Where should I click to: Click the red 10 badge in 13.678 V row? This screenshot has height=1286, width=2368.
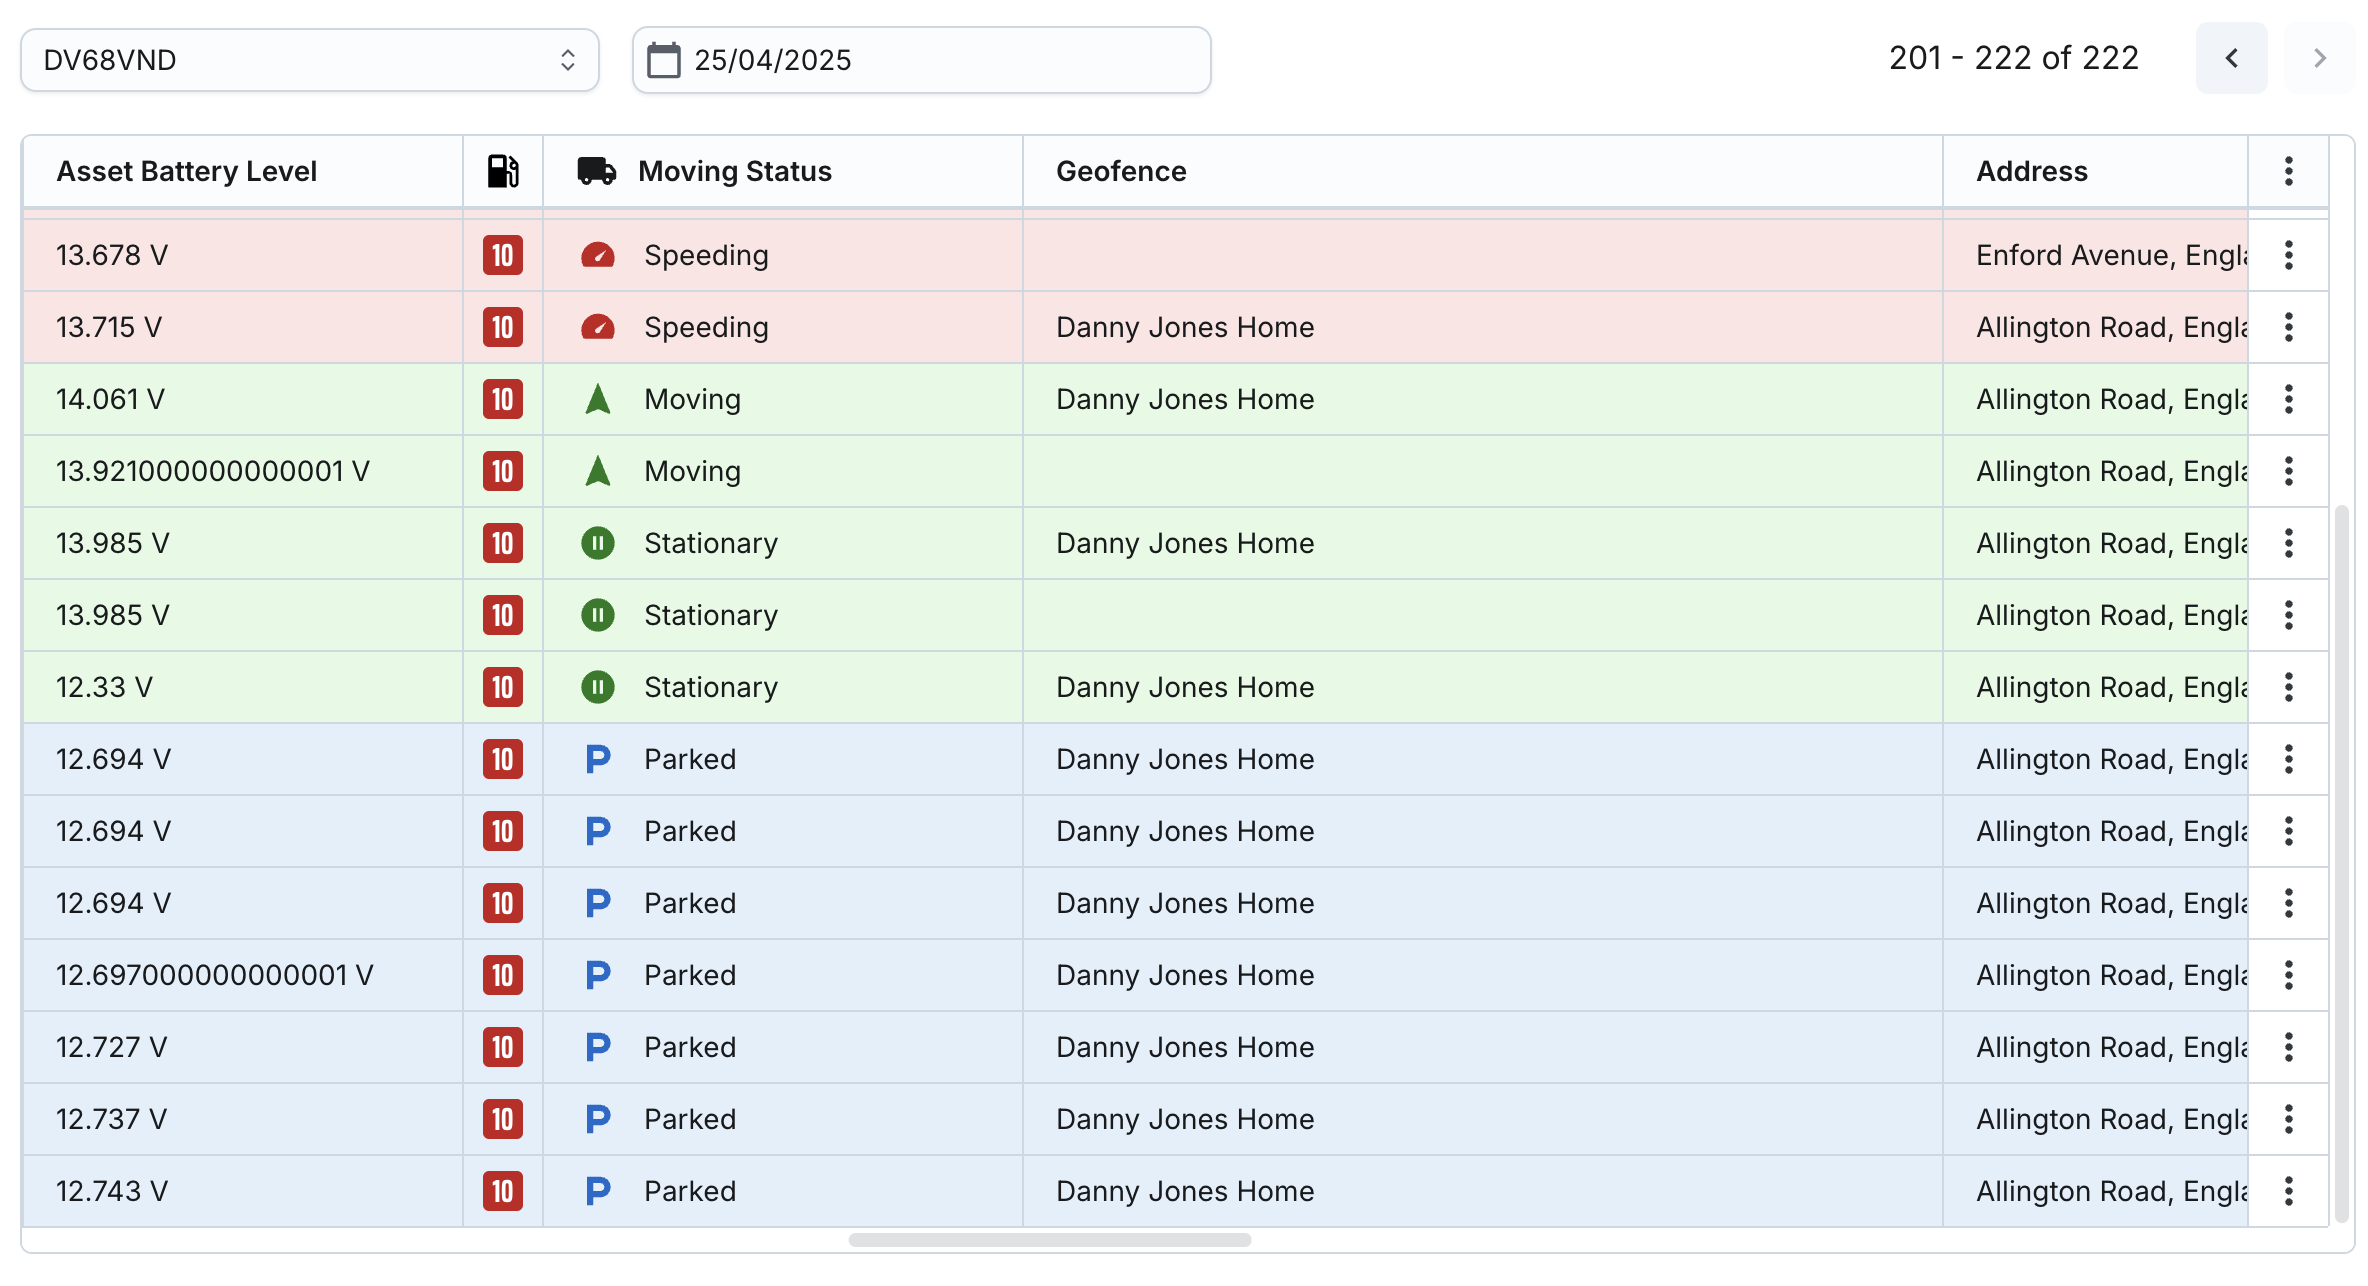pos(502,255)
